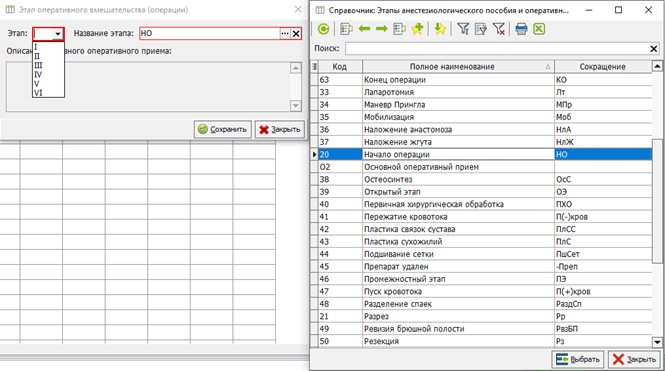Click the reference list vertical scrollbar thumb
This screenshot has height=371, width=665.
(x=657, y=201)
